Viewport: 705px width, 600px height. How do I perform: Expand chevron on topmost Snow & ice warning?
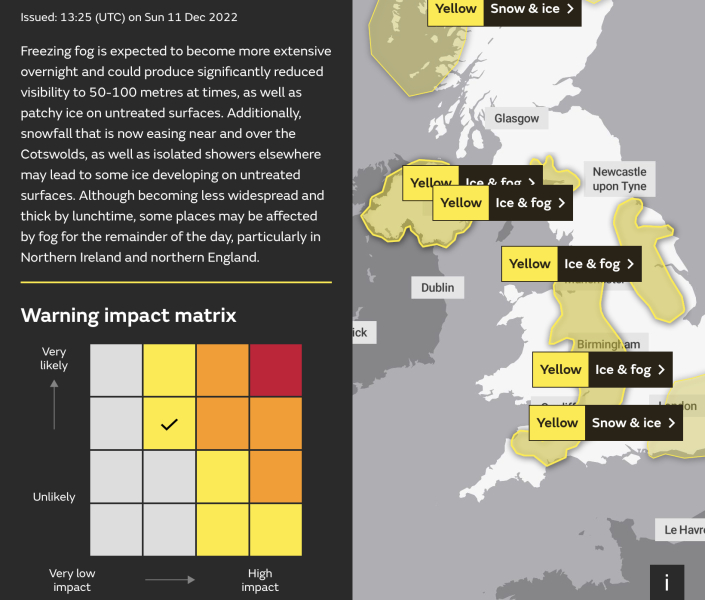[x=570, y=9]
